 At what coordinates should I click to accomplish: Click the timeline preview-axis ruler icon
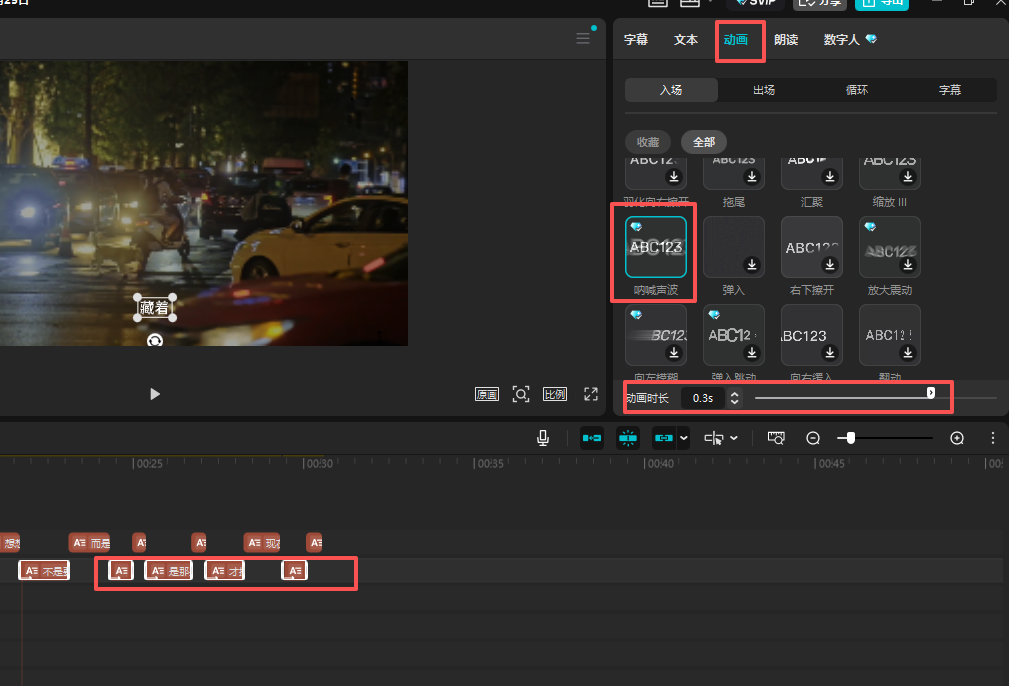[x=776, y=438]
